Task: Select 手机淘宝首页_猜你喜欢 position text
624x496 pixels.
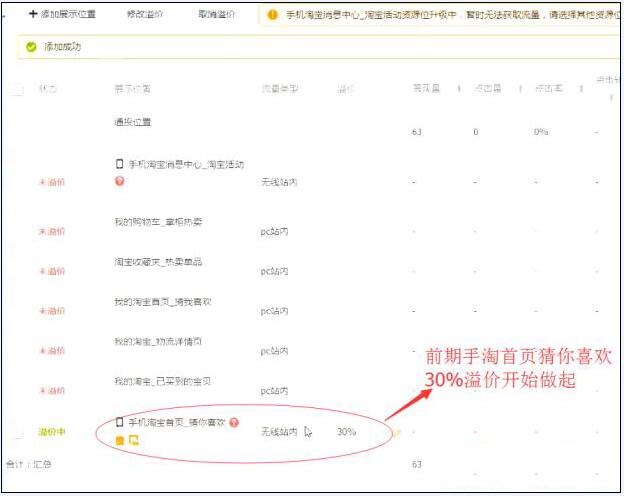Action: click(177, 422)
